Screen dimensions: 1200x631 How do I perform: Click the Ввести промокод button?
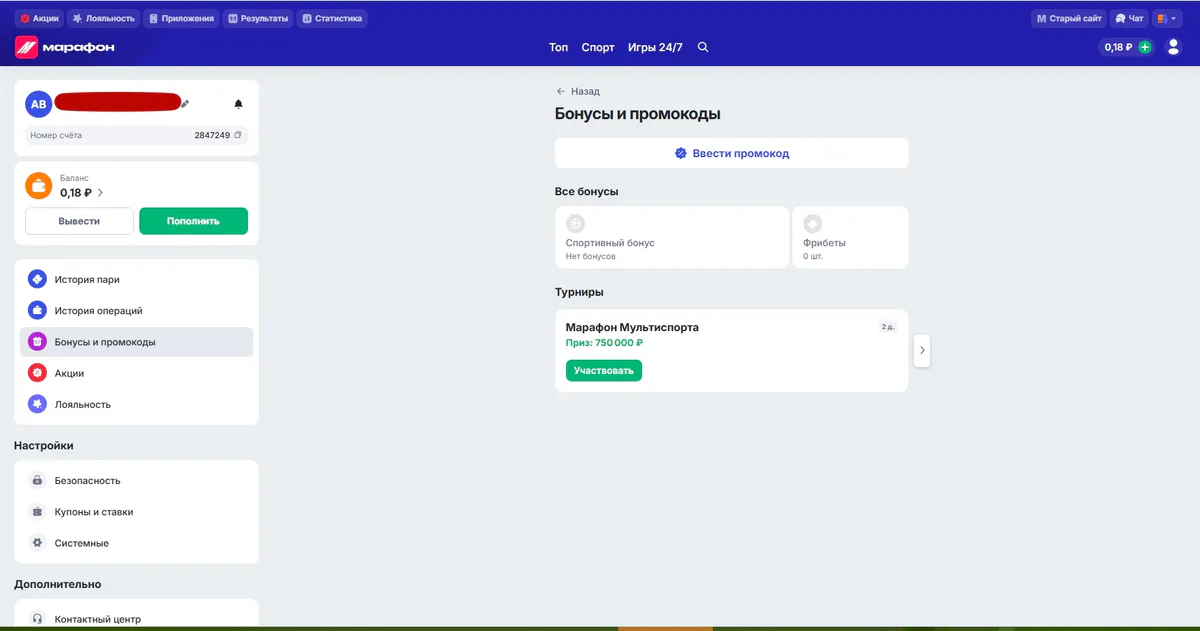point(731,153)
